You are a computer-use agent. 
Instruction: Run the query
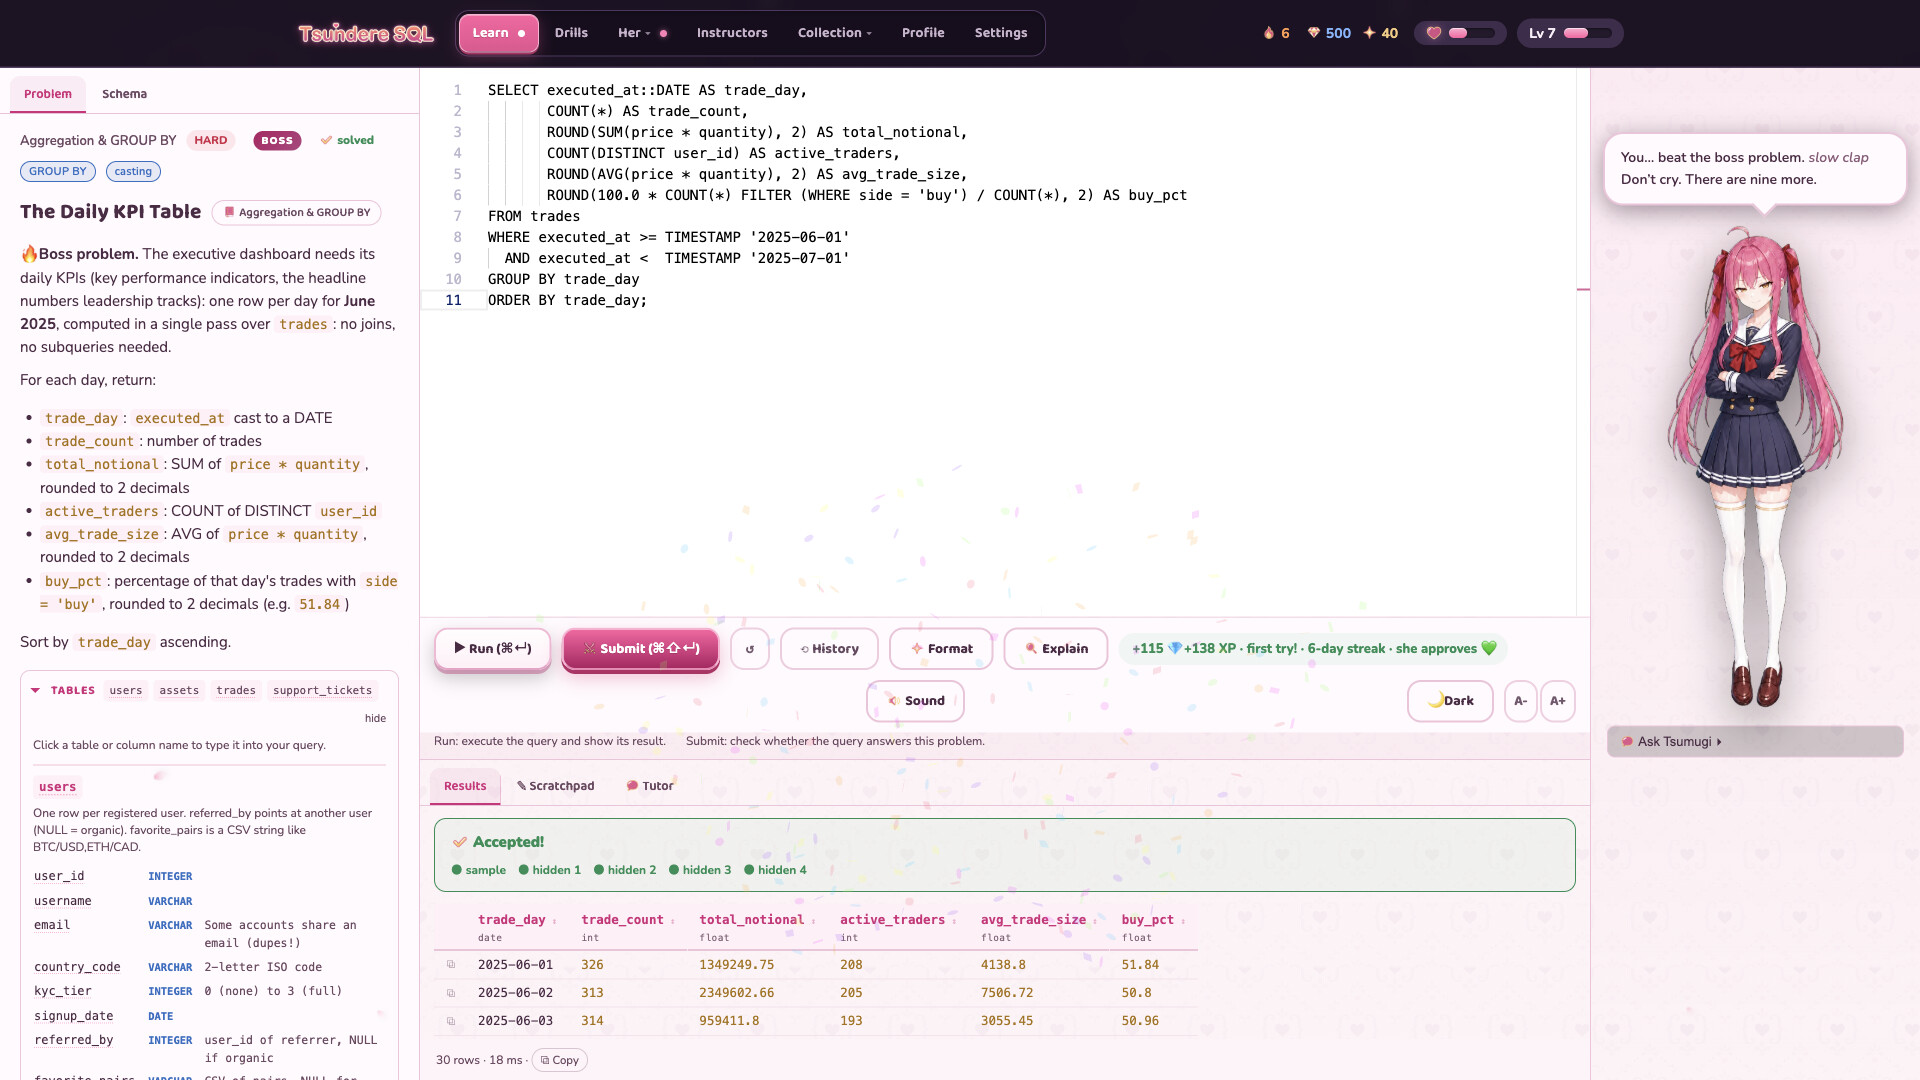(x=493, y=649)
